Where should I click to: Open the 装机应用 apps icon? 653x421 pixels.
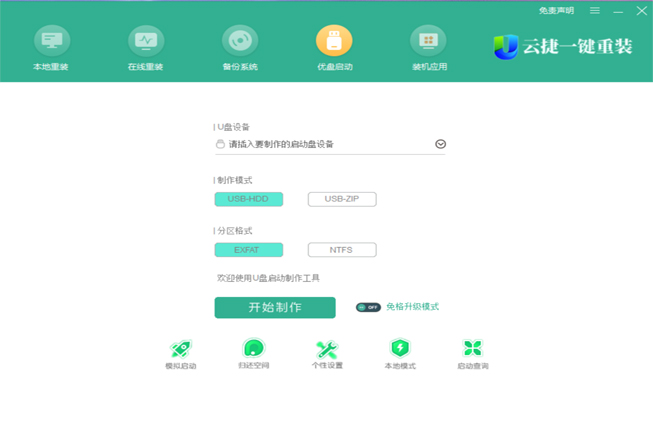(428, 41)
